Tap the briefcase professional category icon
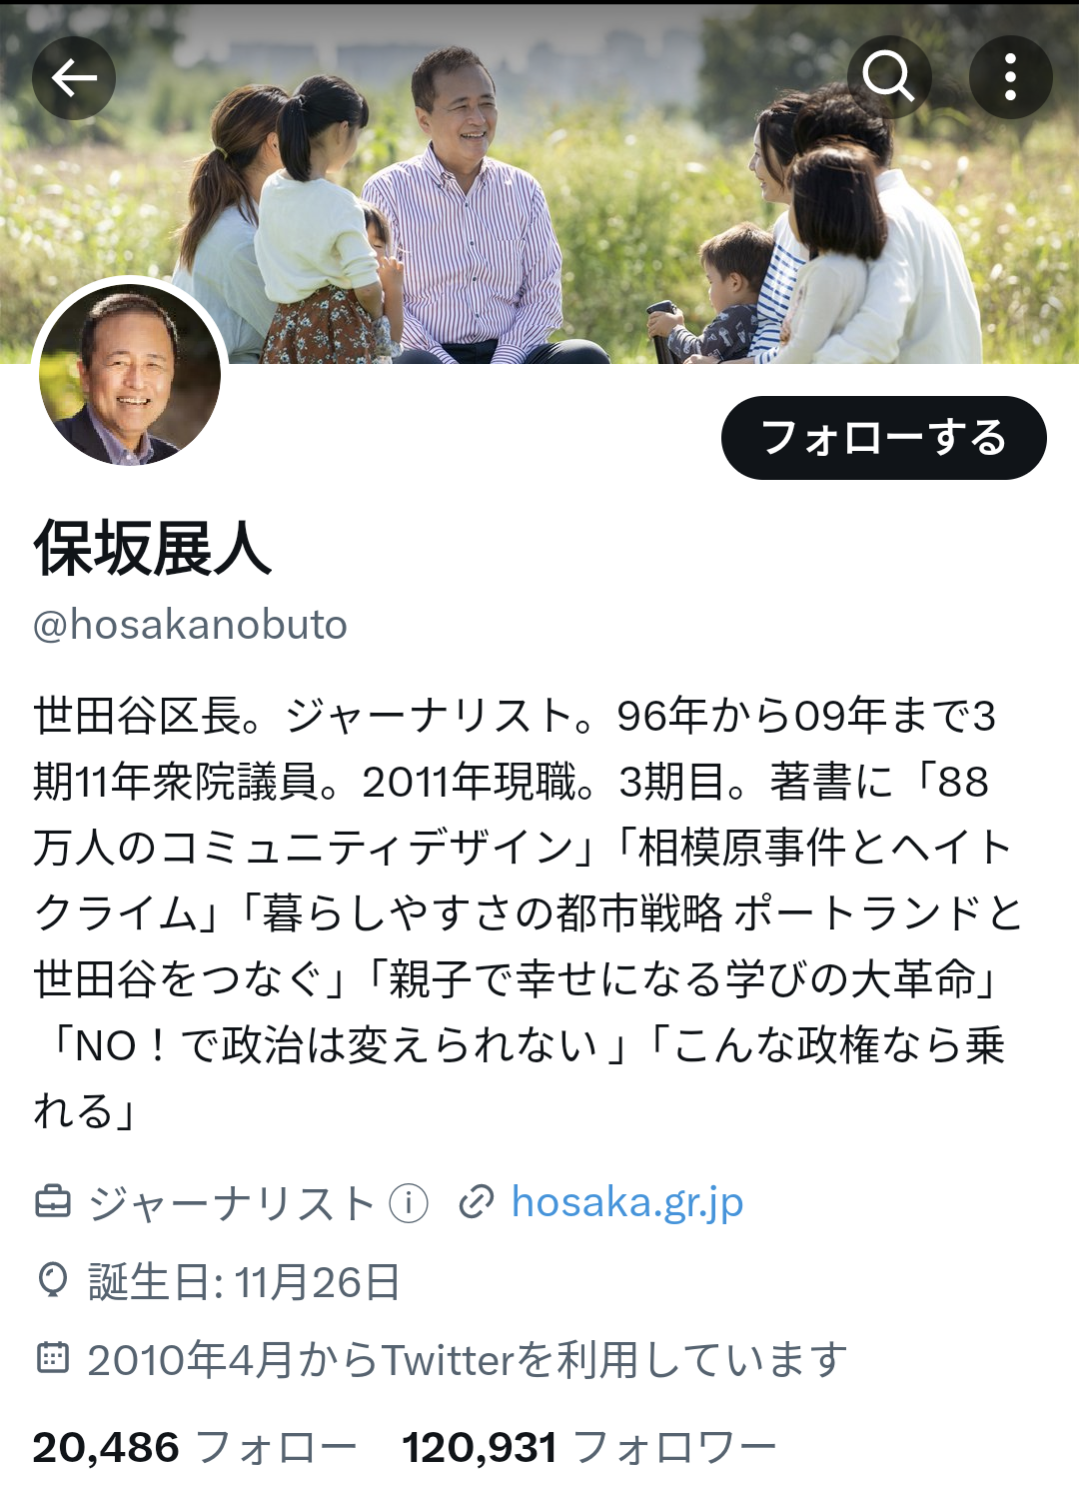Screen dimensions: 1079x1496 53,1202
